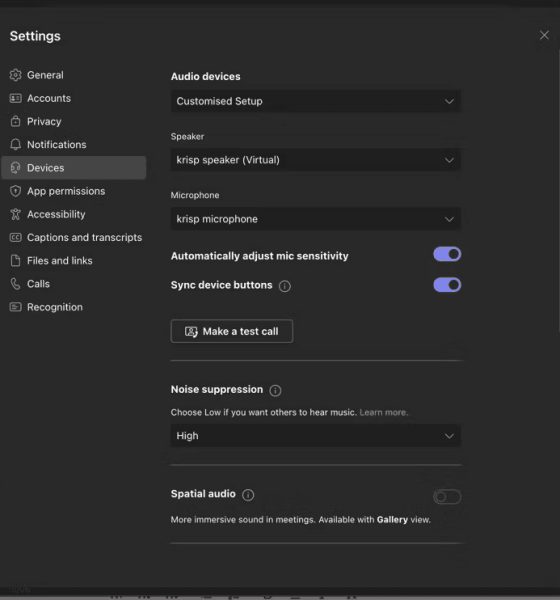
Task: Click the Privacy lock icon
Action: pos(15,121)
